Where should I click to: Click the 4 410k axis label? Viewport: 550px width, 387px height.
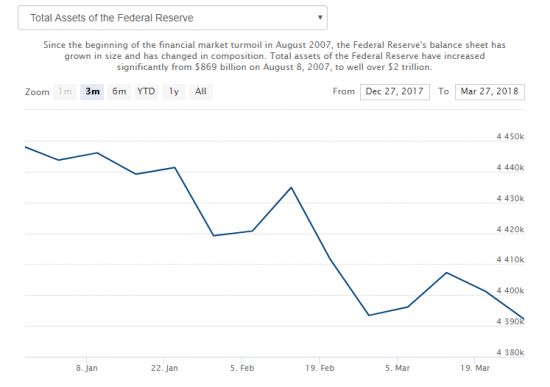pyautogui.click(x=510, y=260)
